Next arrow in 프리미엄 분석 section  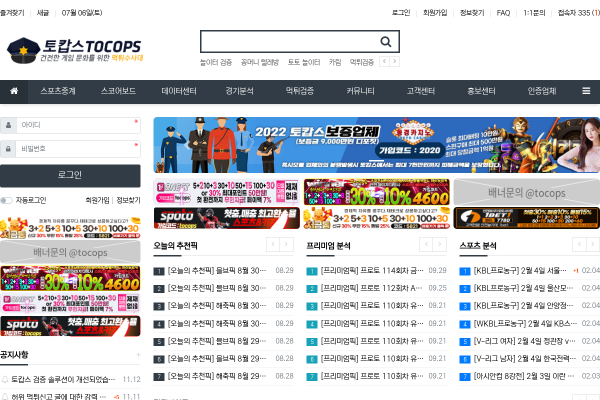pos(440,244)
